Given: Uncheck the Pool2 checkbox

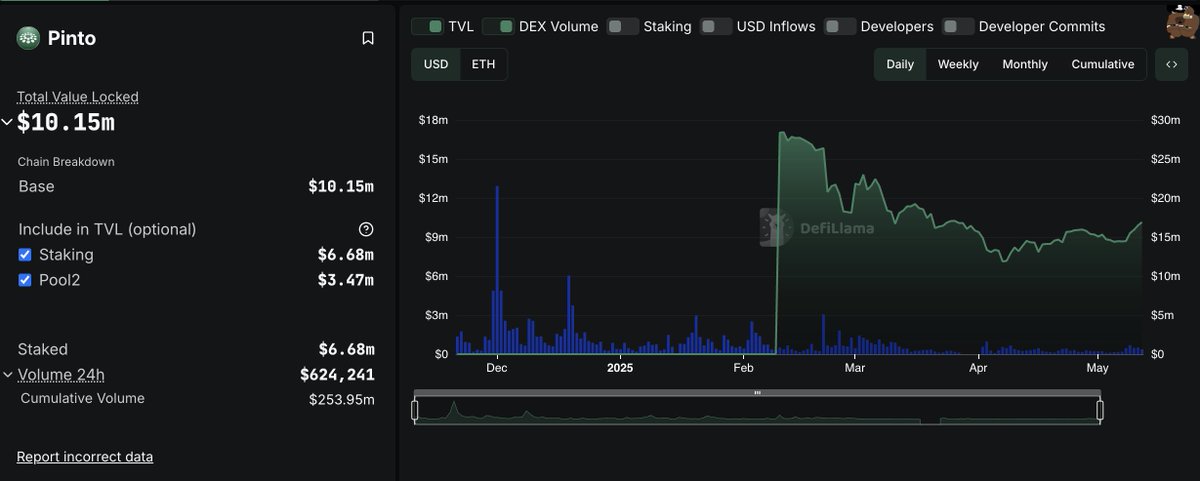Looking at the screenshot, I should pyautogui.click(x=25, y=280).
